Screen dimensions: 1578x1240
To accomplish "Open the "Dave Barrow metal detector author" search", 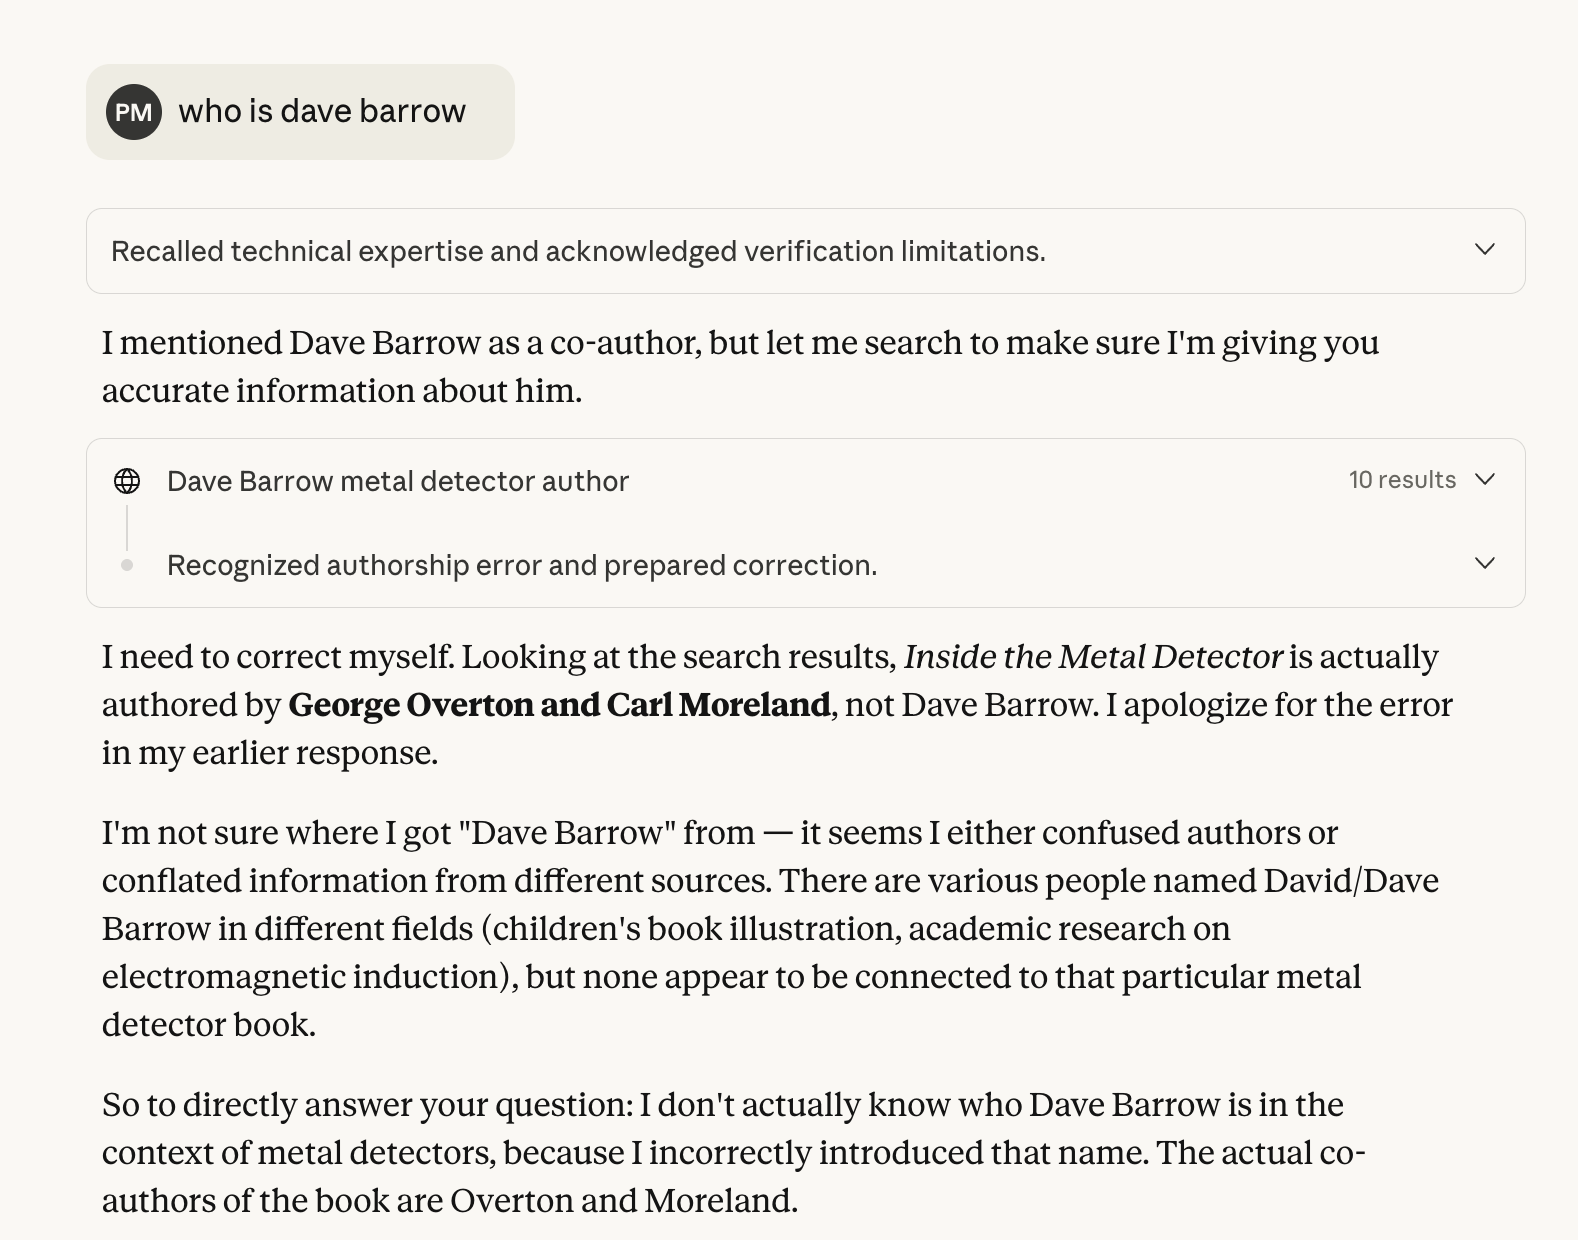I will coord(398,481).
